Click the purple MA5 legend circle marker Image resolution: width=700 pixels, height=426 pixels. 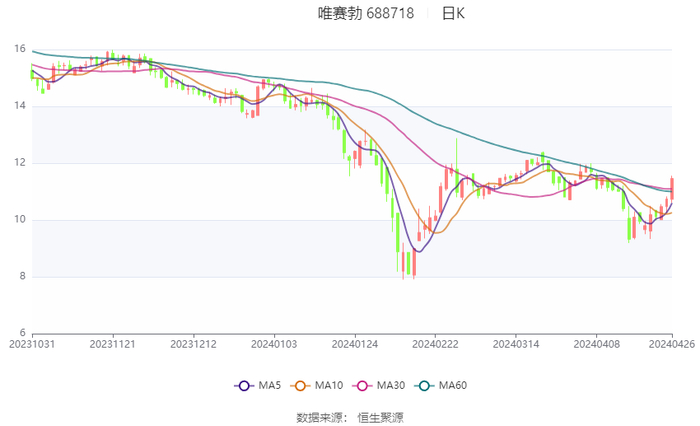(243, 386)
